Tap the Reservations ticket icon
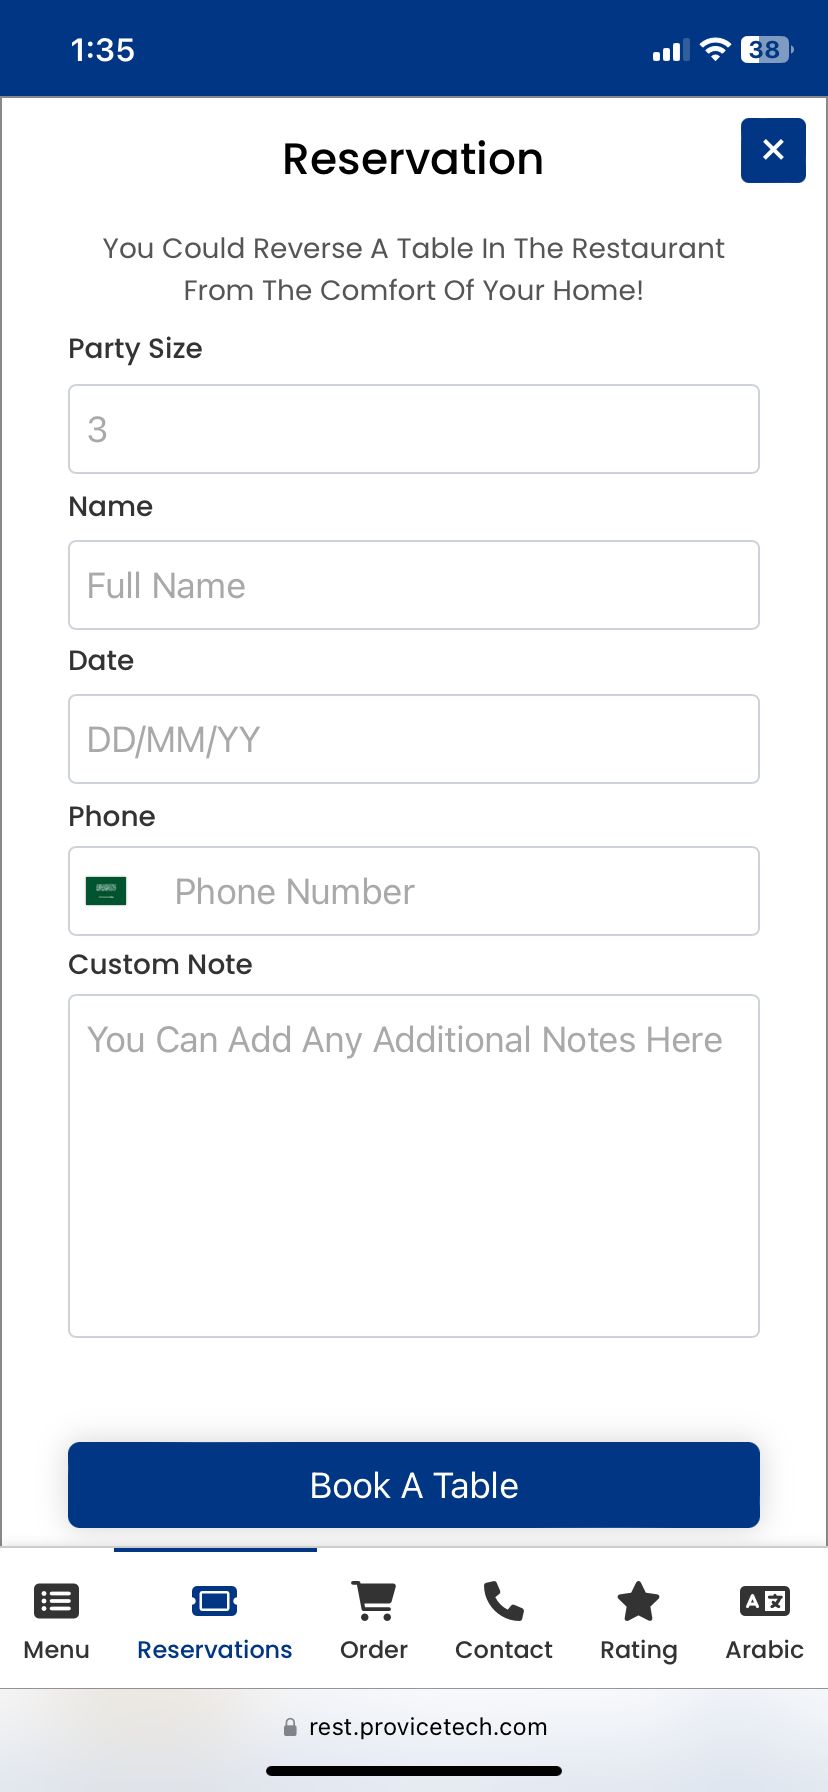The image size is (828, 1792). point(215,1601)
